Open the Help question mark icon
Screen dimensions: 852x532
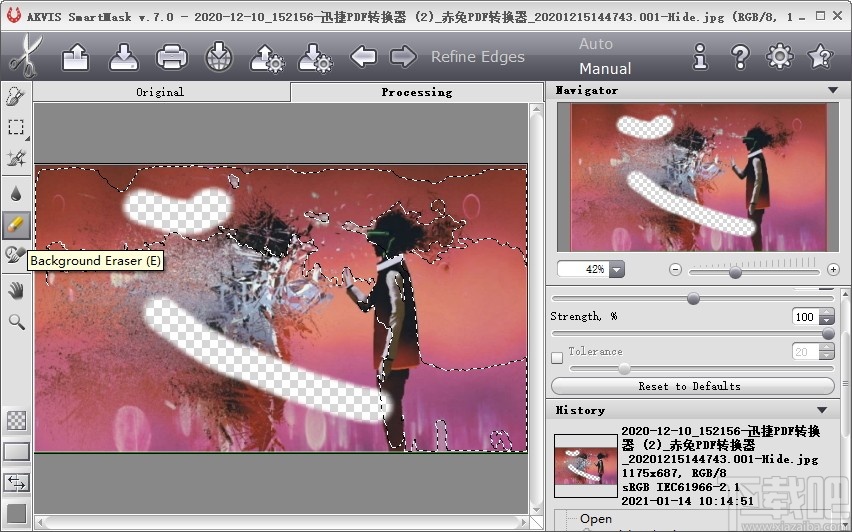pyautogui.click(x=740, y=57)
